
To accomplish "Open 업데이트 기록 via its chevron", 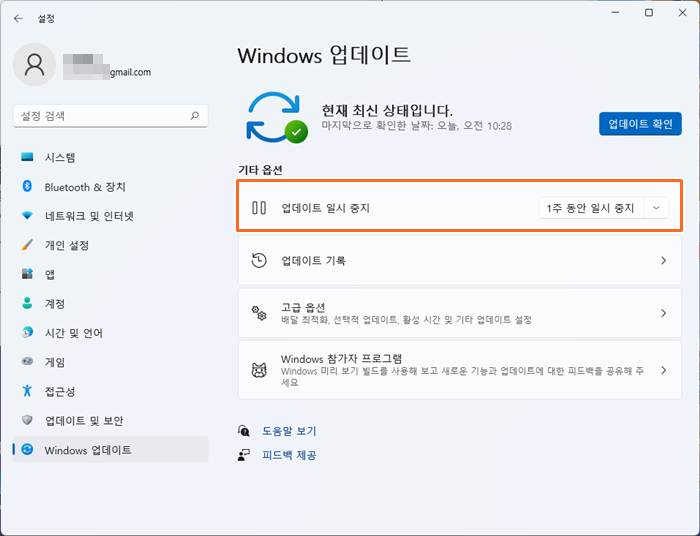I will click(663, 261).
